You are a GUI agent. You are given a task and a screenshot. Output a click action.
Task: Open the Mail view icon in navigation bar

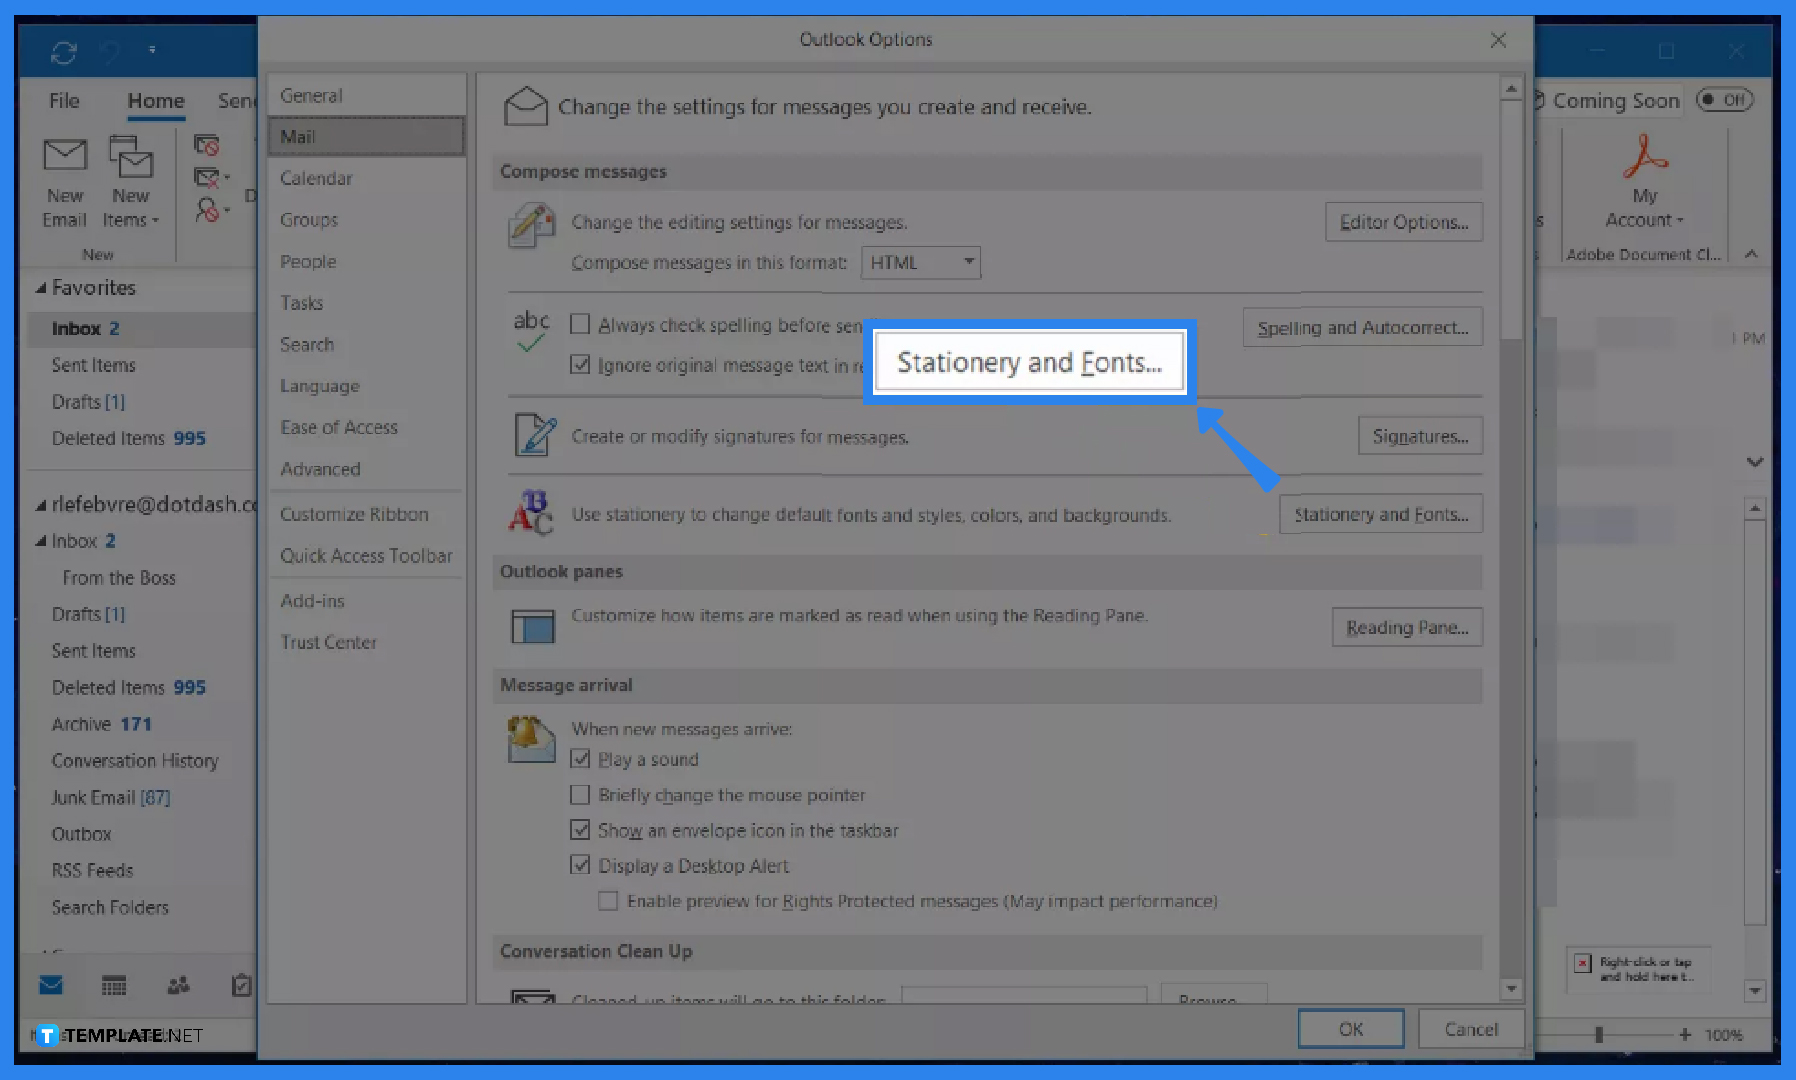[x=50, y=985]
